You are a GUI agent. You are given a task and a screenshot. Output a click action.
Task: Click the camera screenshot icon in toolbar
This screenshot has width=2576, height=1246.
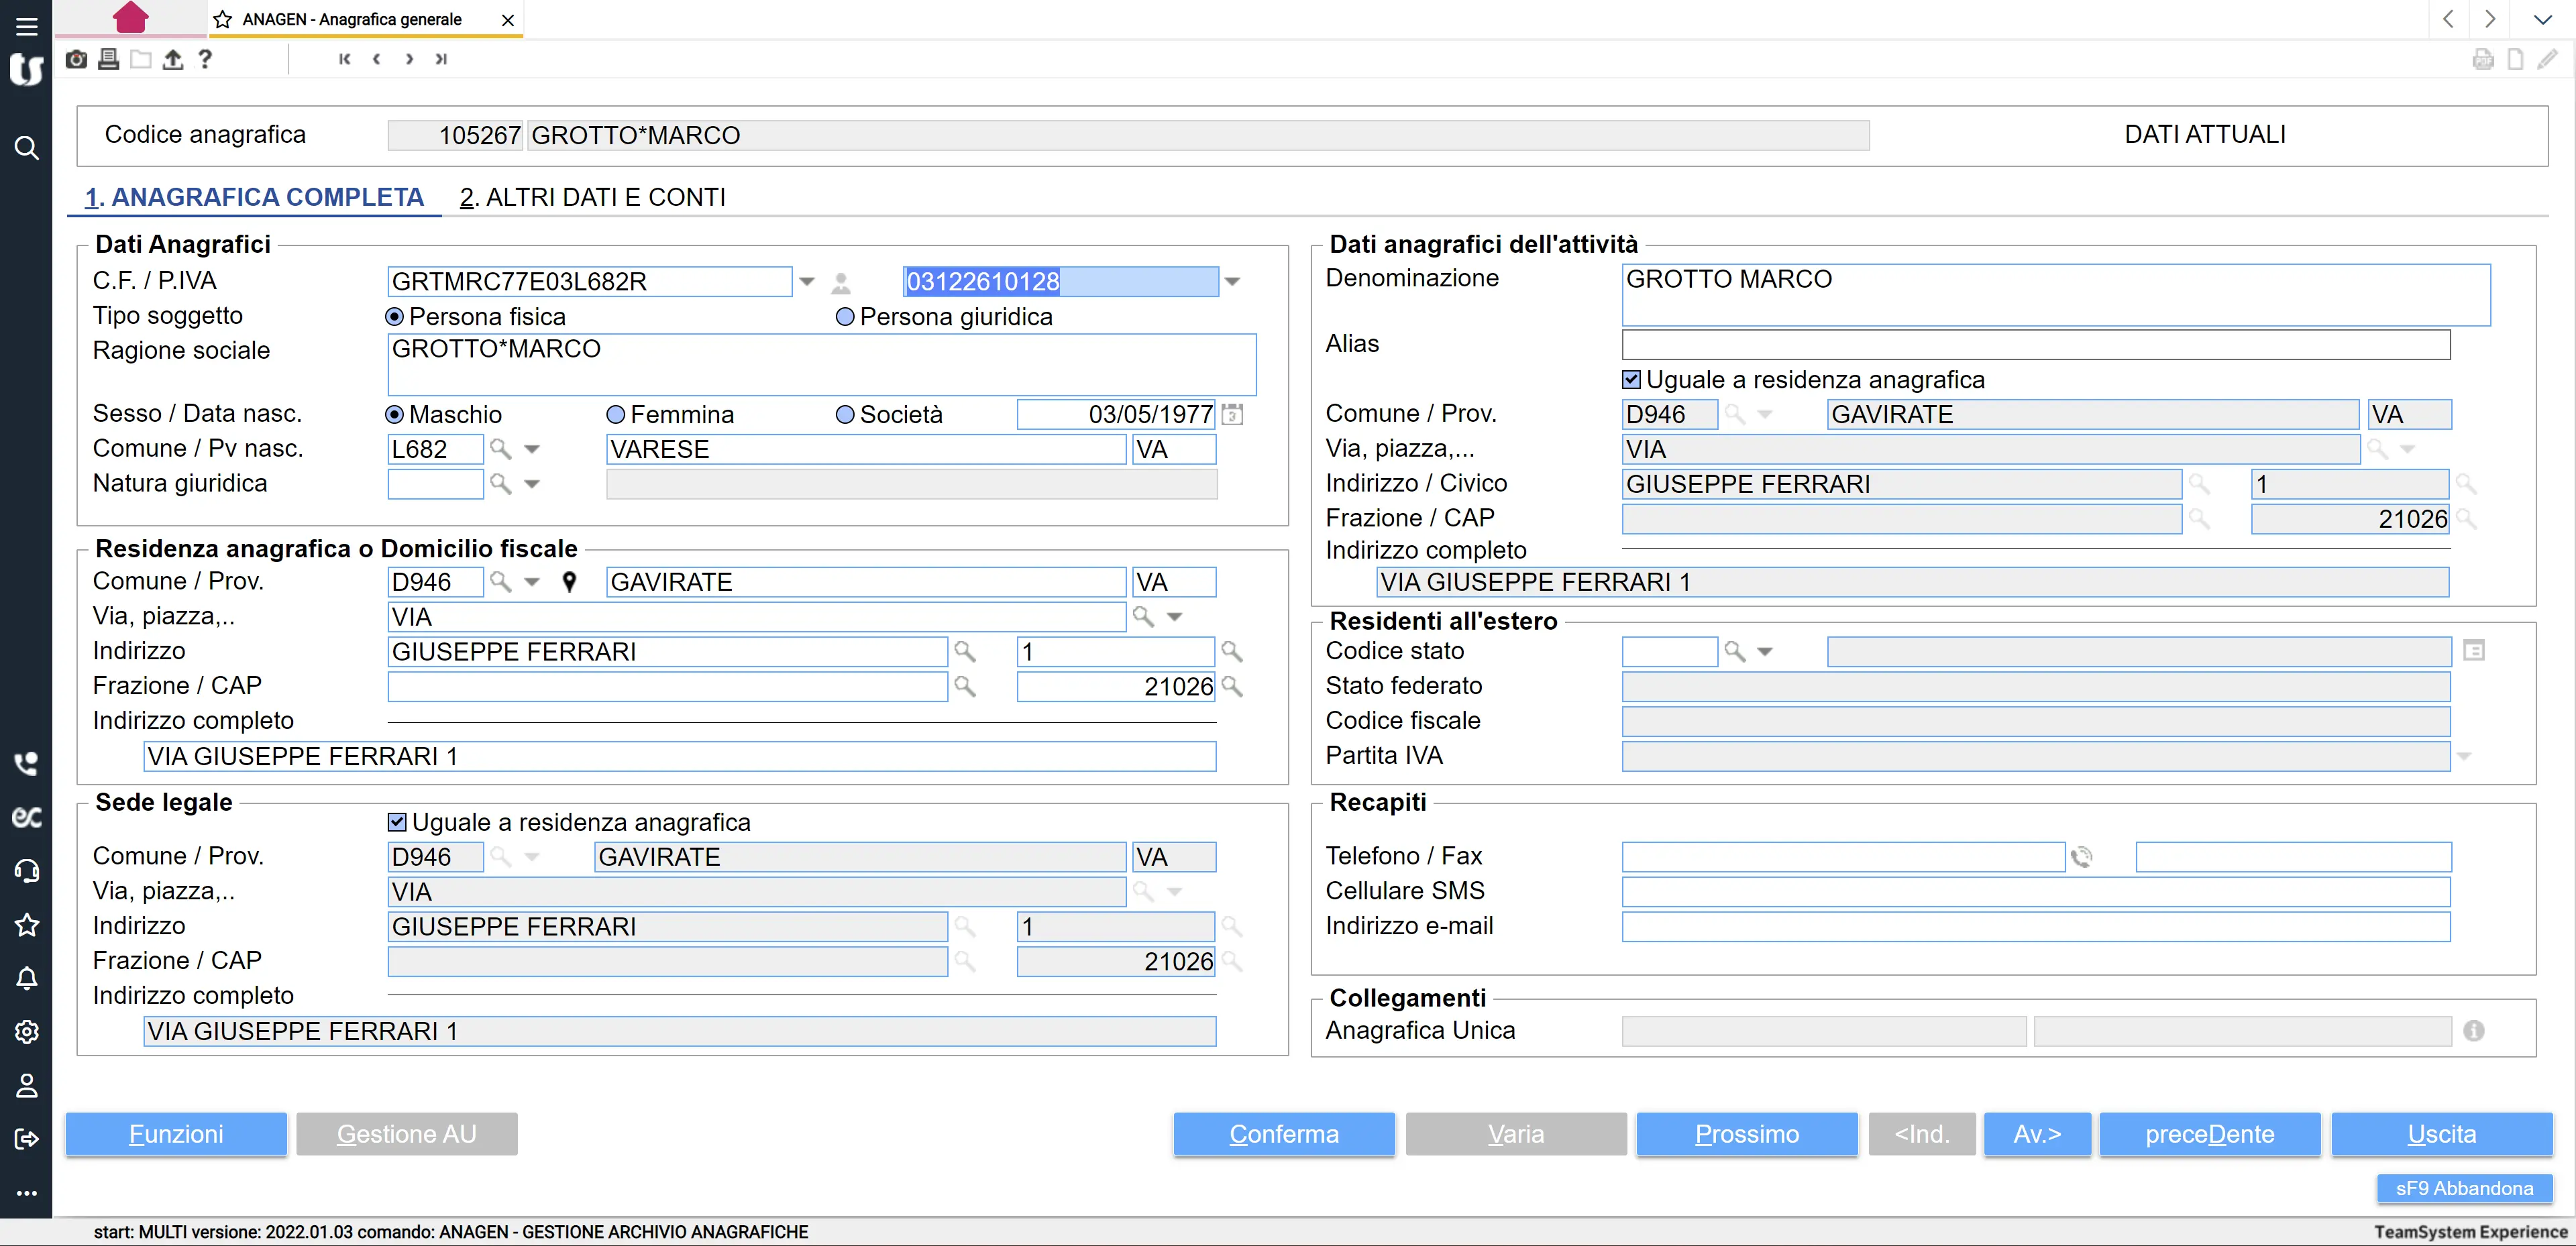click(76, 59)
